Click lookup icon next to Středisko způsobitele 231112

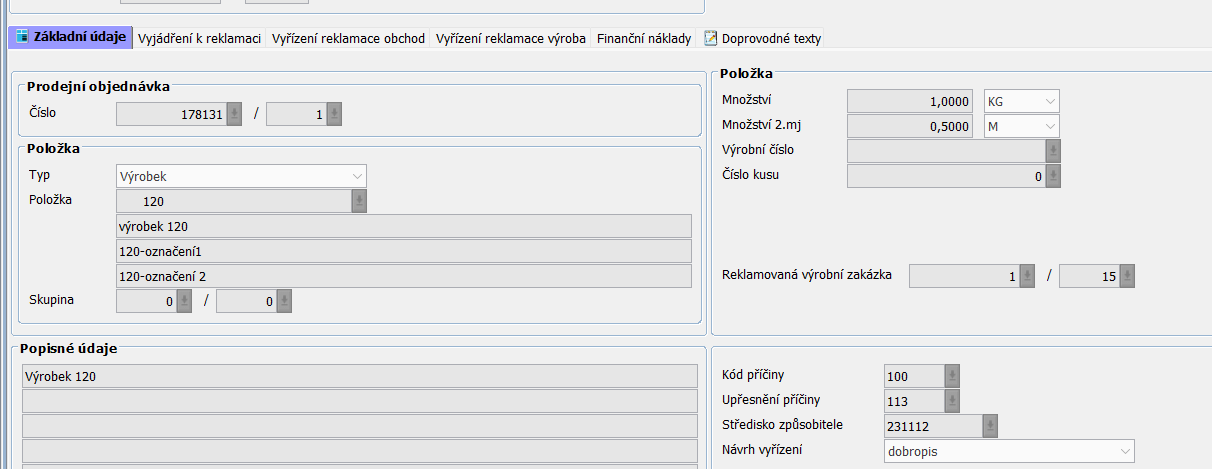click(990, 426)
